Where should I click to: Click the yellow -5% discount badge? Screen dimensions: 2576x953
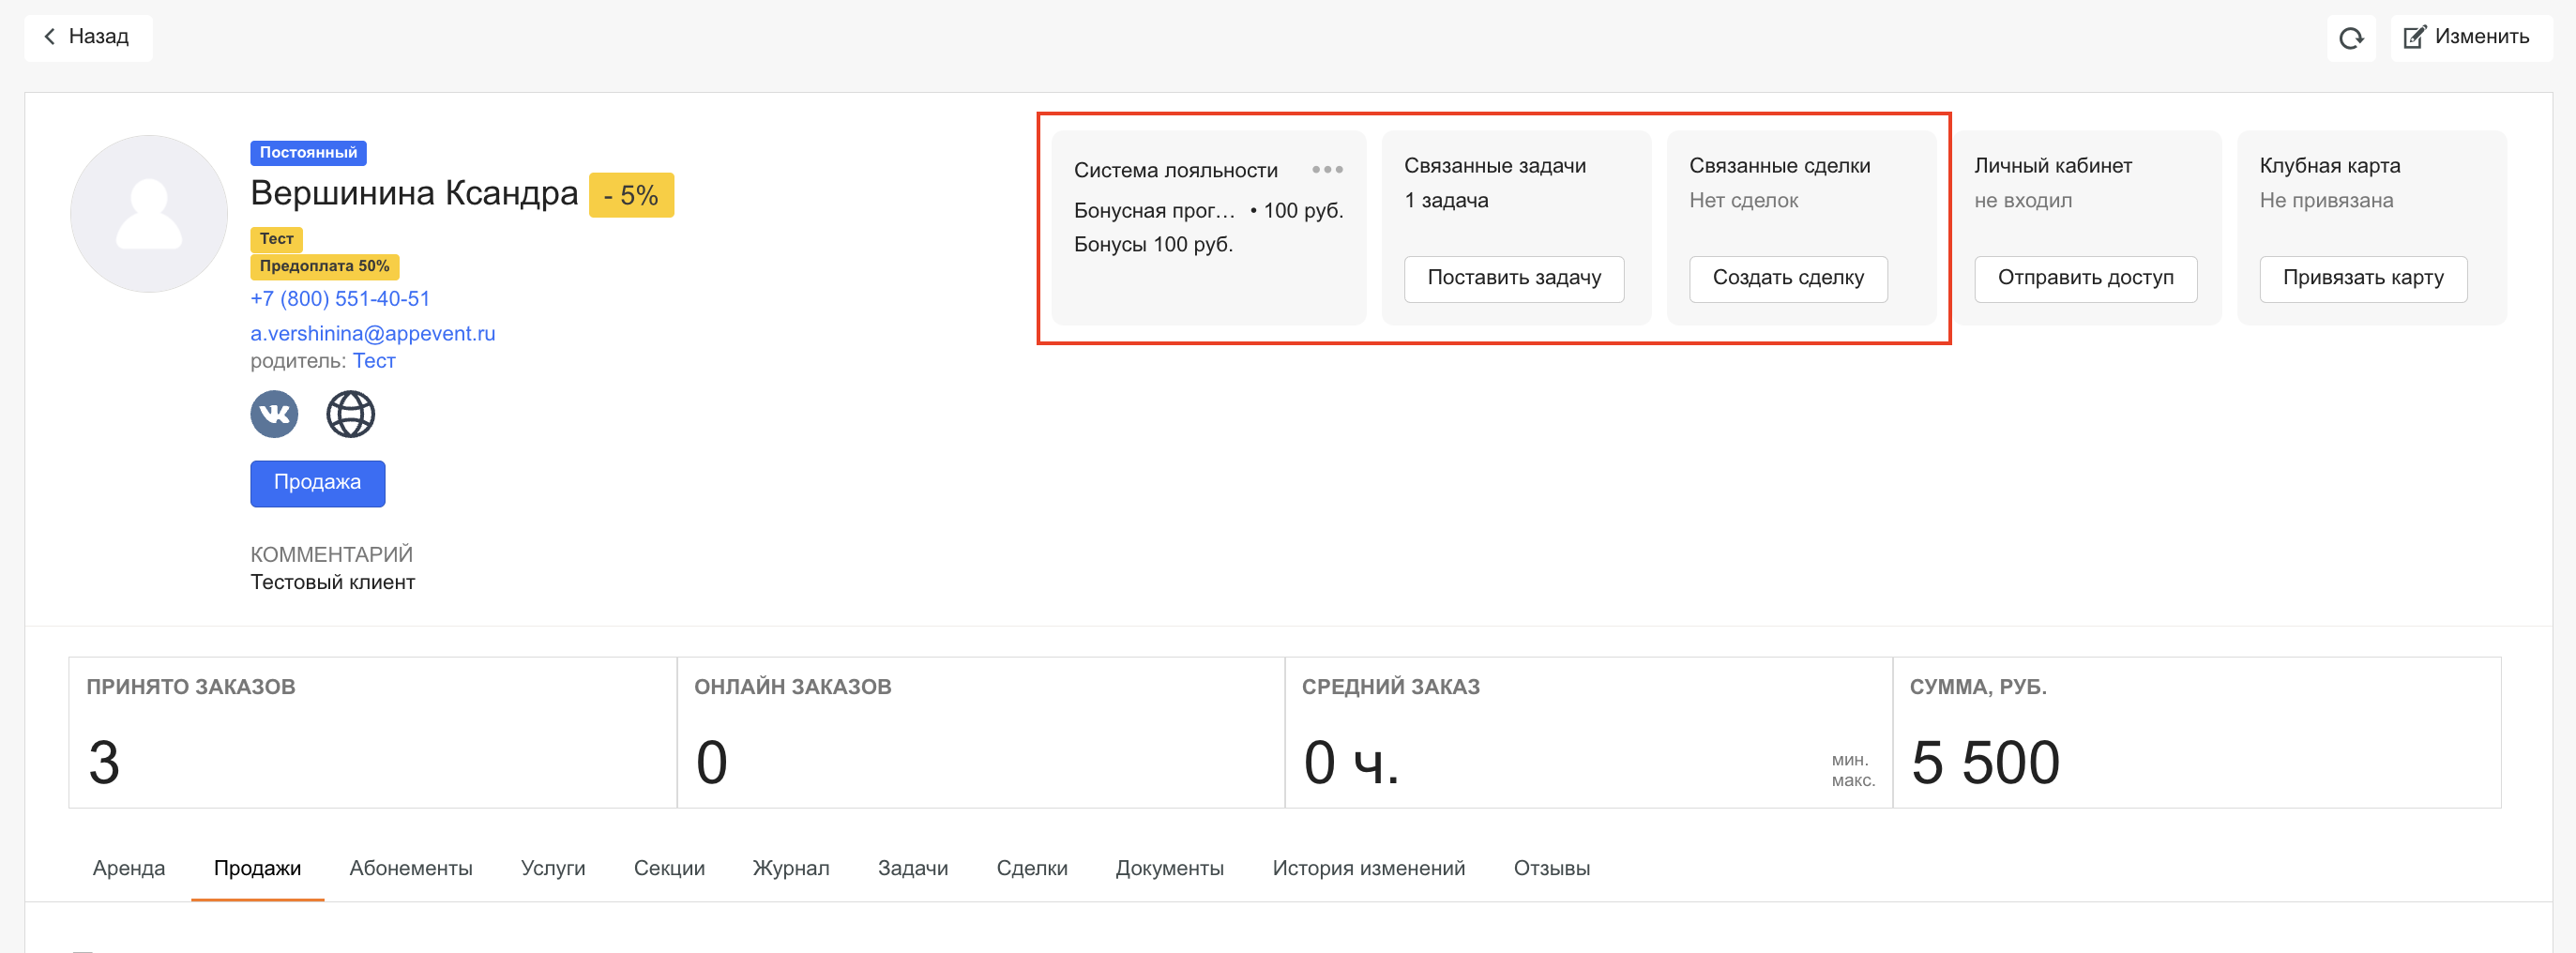(631, 195)
